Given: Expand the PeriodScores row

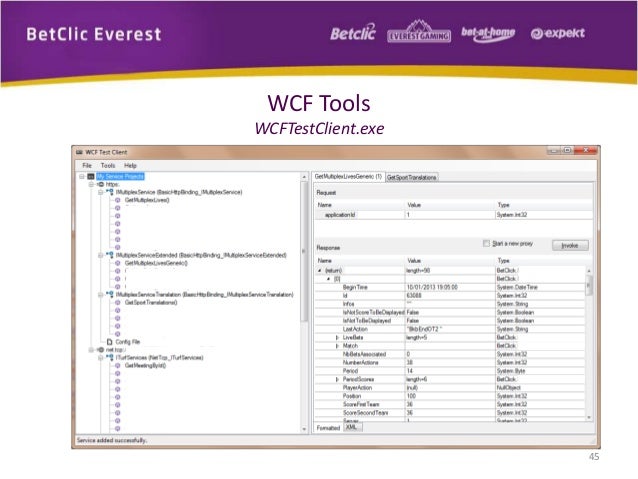Looking at the screenshot, I should pyautogui.click(x=337, y=379).
